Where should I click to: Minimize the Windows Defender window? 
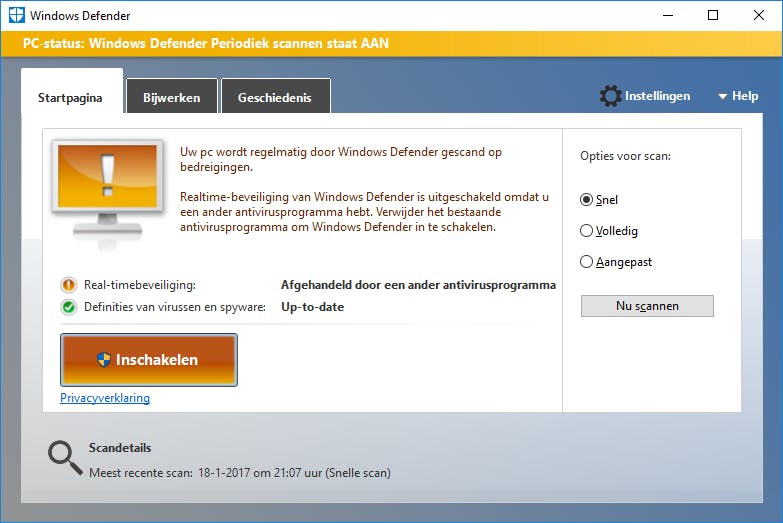668,15
